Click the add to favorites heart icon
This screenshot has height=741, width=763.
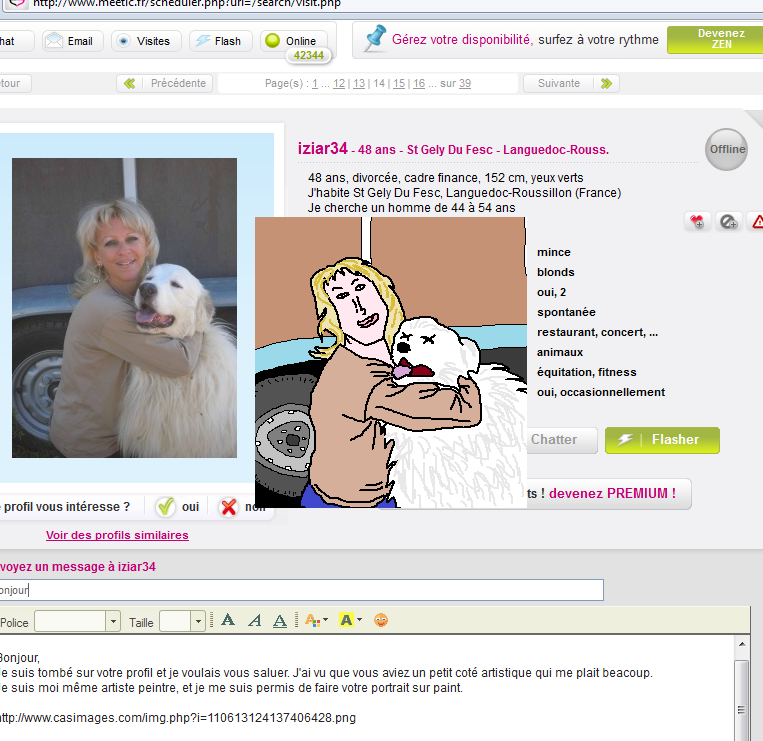coord(698,222)
